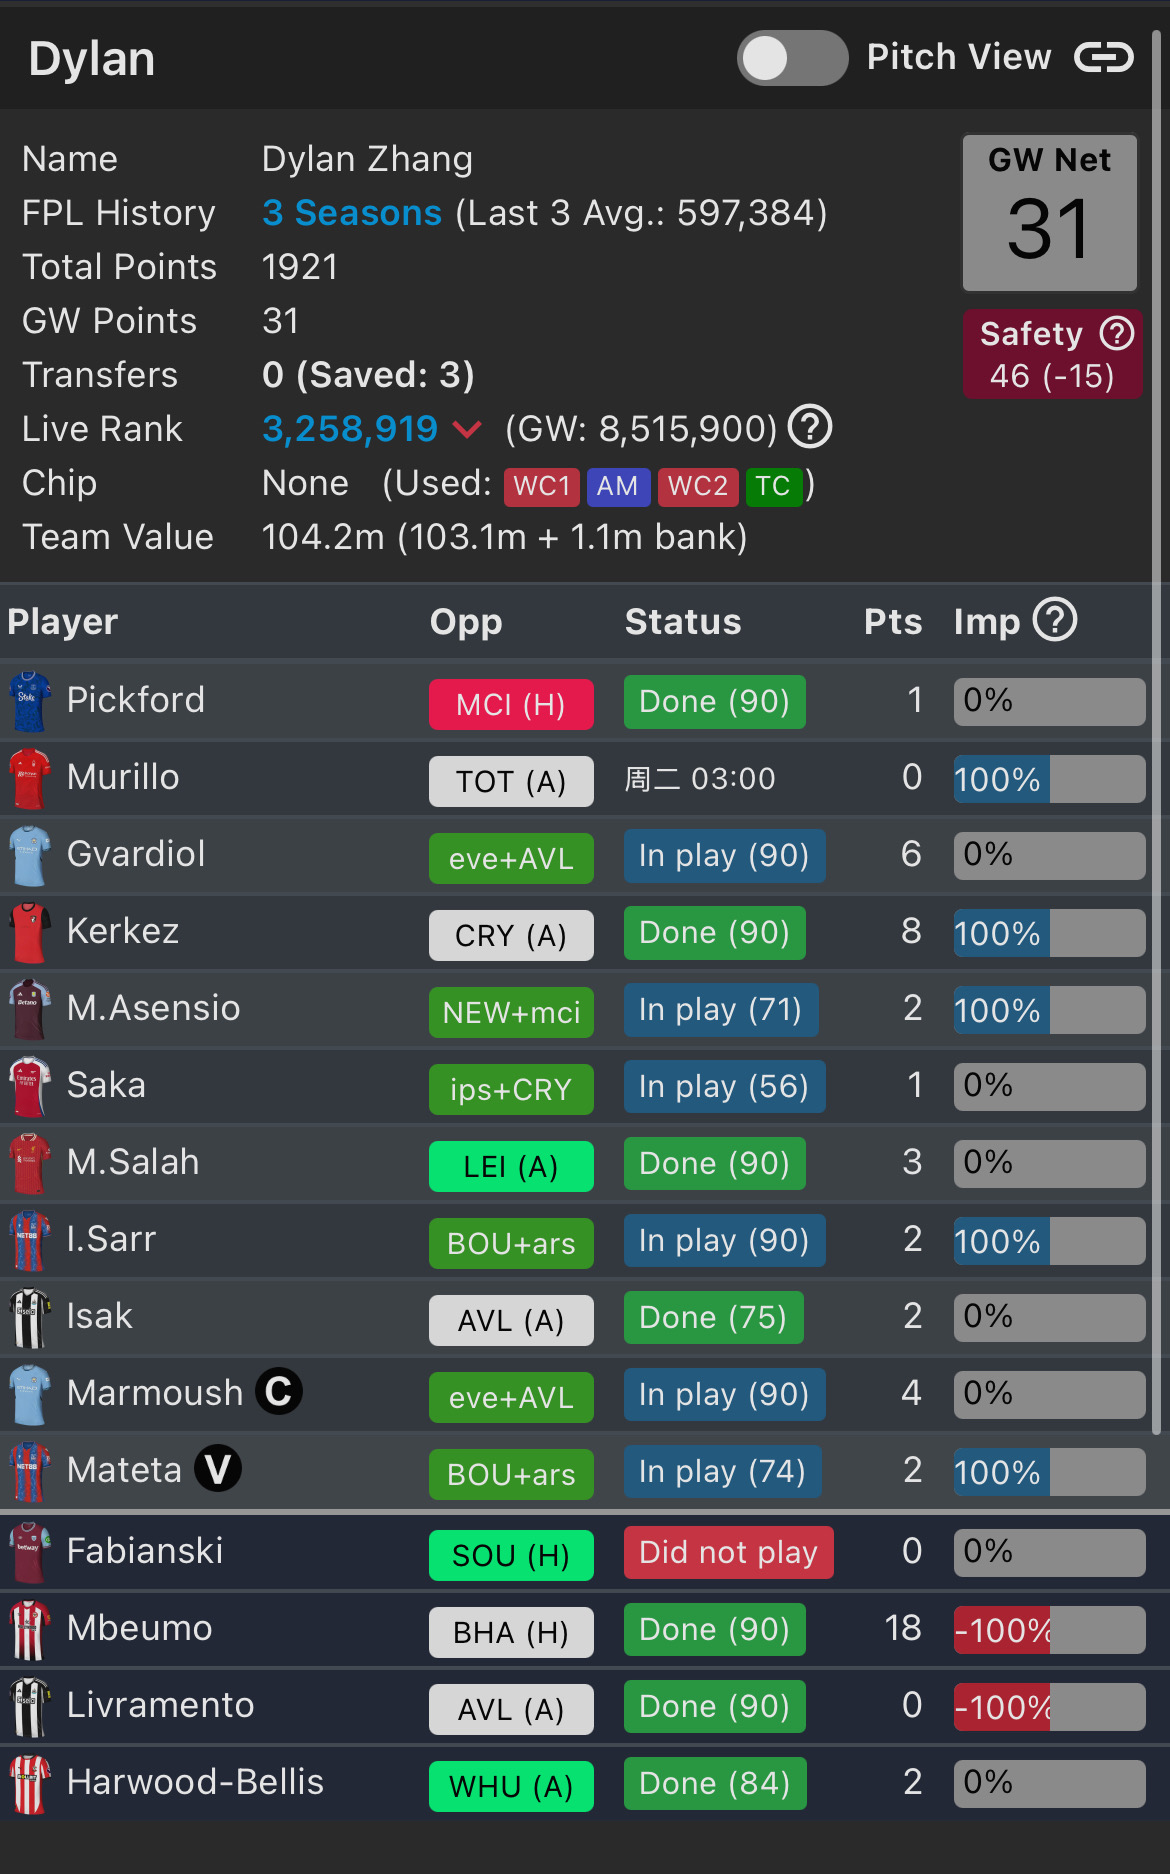Viewport: 1170px width, 1874px height.
Task: Open the 3 Seasons history link
Action: 352,213
